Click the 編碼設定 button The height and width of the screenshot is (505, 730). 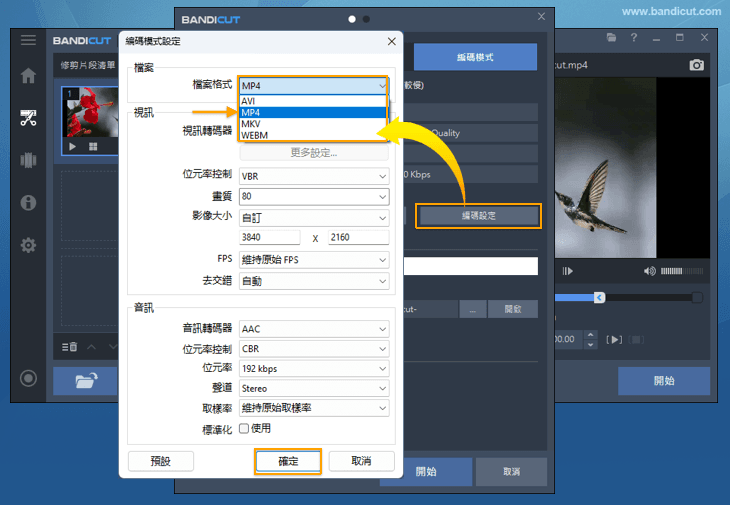(x=478, y=215)
